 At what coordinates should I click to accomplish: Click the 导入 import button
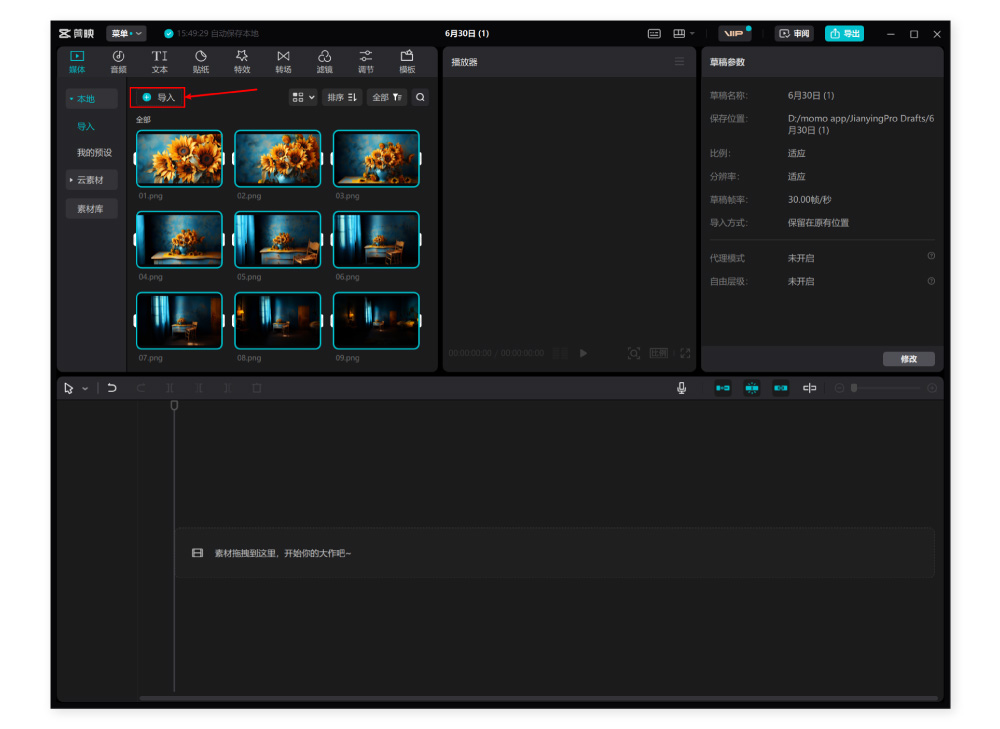158,98
